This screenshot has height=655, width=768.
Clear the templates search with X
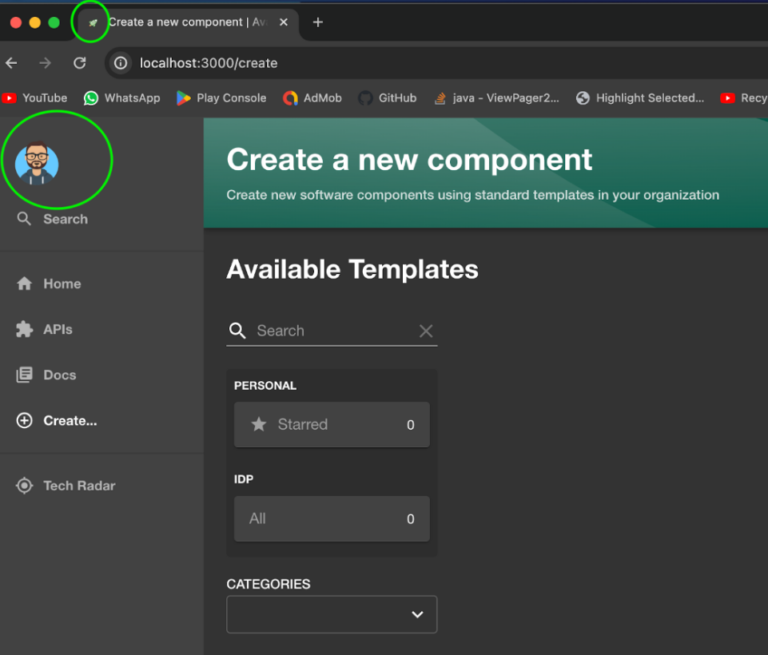point(426,331)
